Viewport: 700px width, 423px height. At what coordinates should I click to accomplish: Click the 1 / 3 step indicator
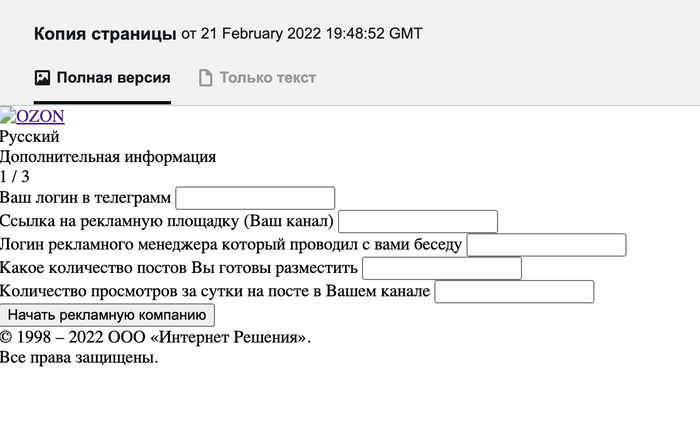(x=15, y=177)
